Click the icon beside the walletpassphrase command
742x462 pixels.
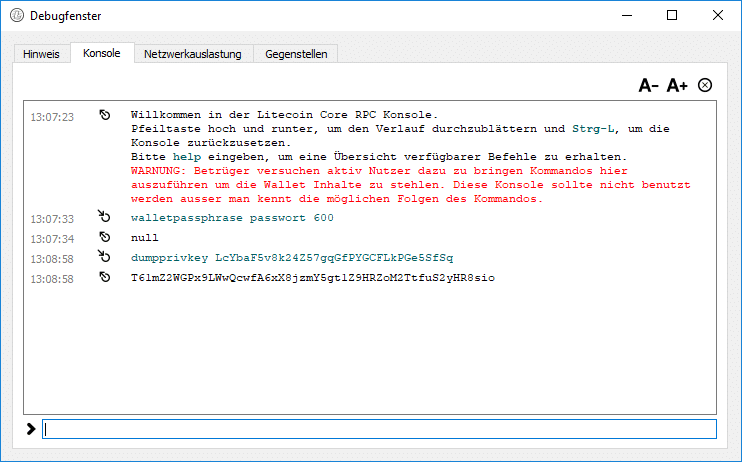pyautogui.click(x=105, y=217)
